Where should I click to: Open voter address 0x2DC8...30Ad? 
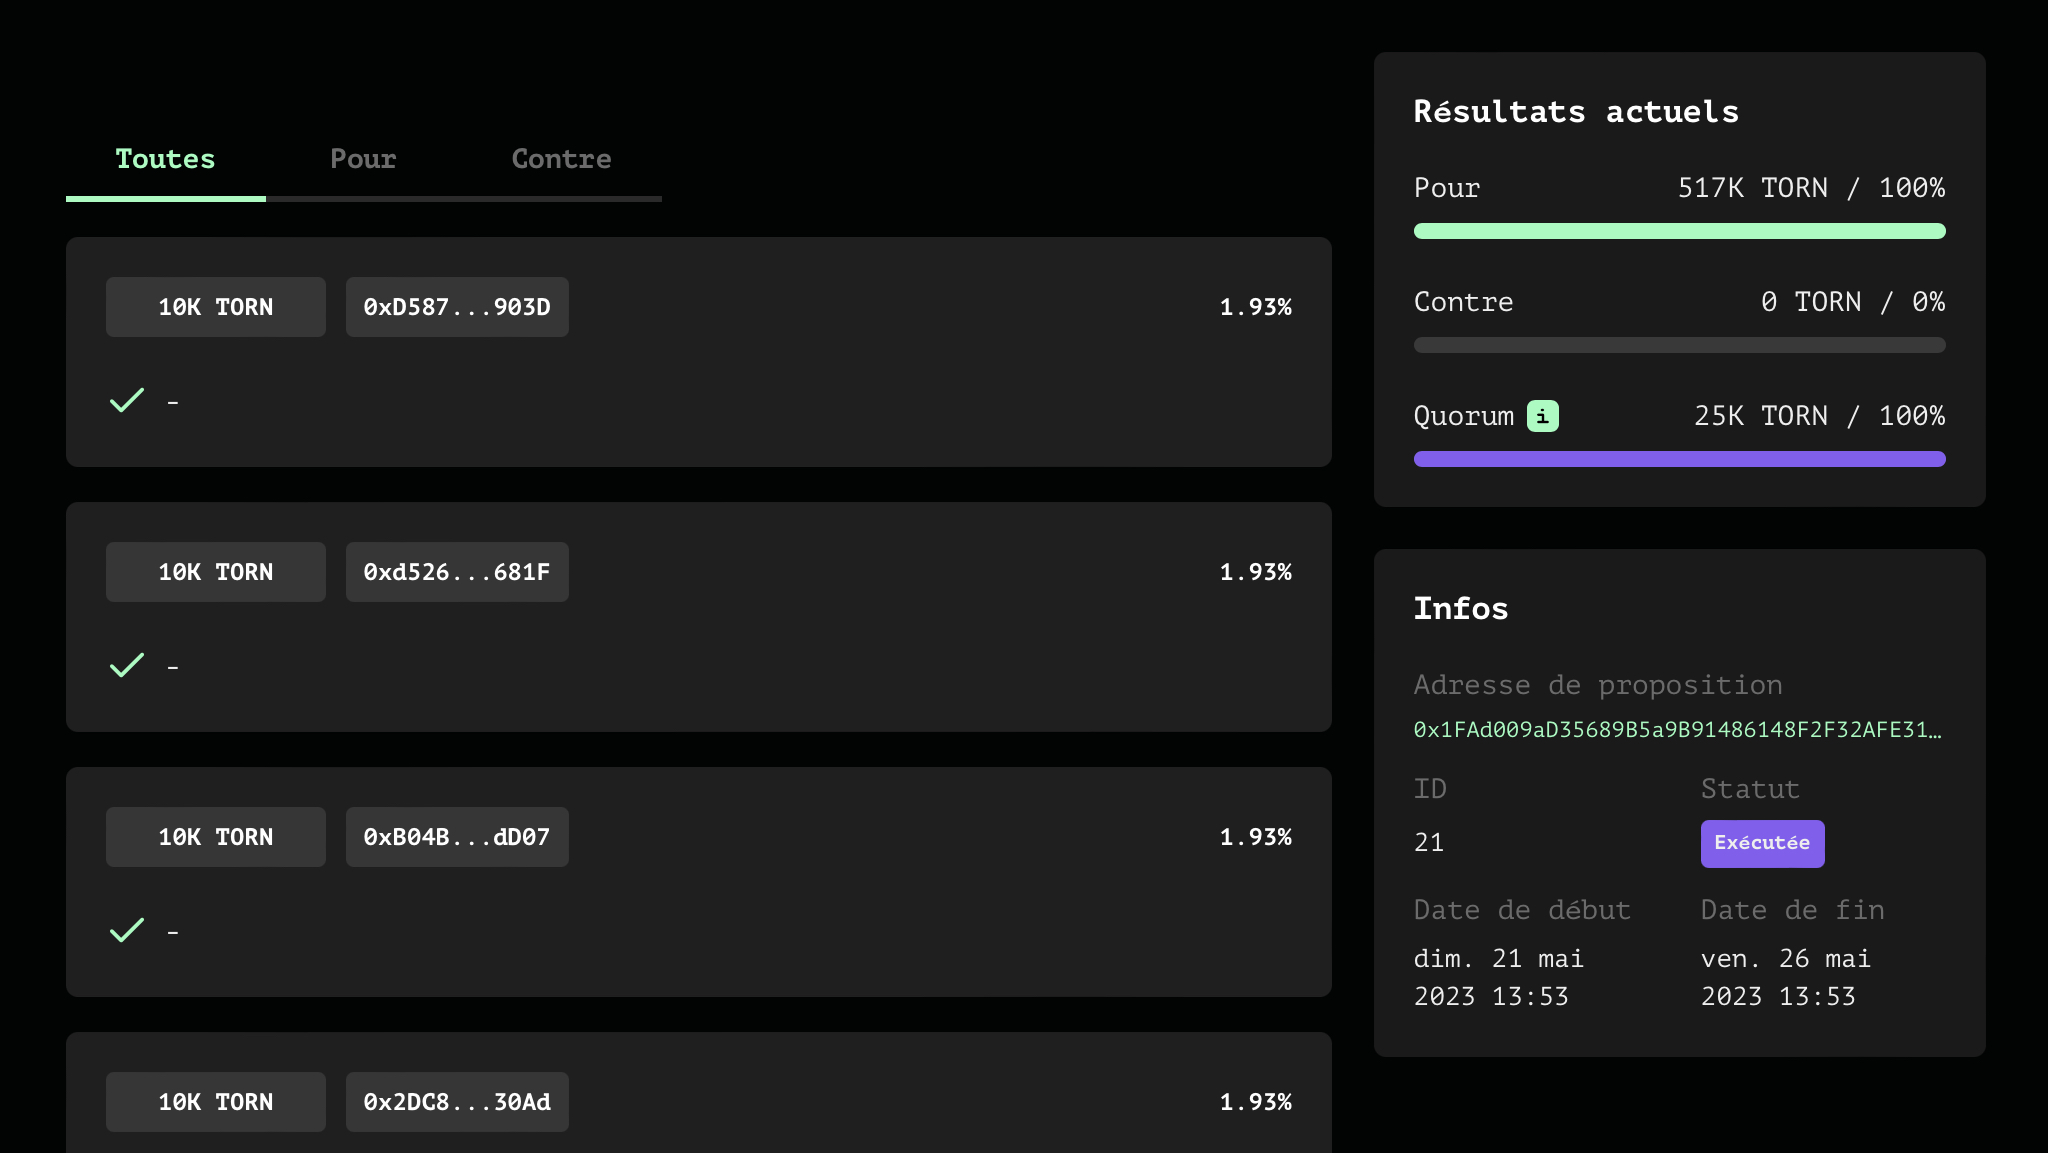tap(457, 1102)
